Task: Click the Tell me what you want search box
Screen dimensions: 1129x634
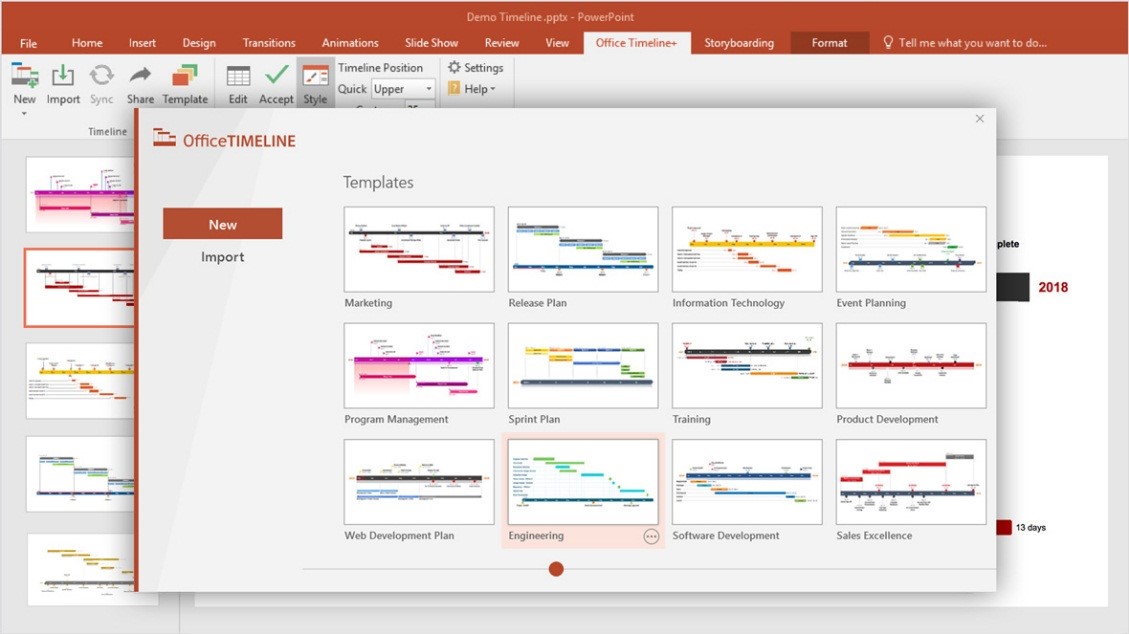Action: 965,43
